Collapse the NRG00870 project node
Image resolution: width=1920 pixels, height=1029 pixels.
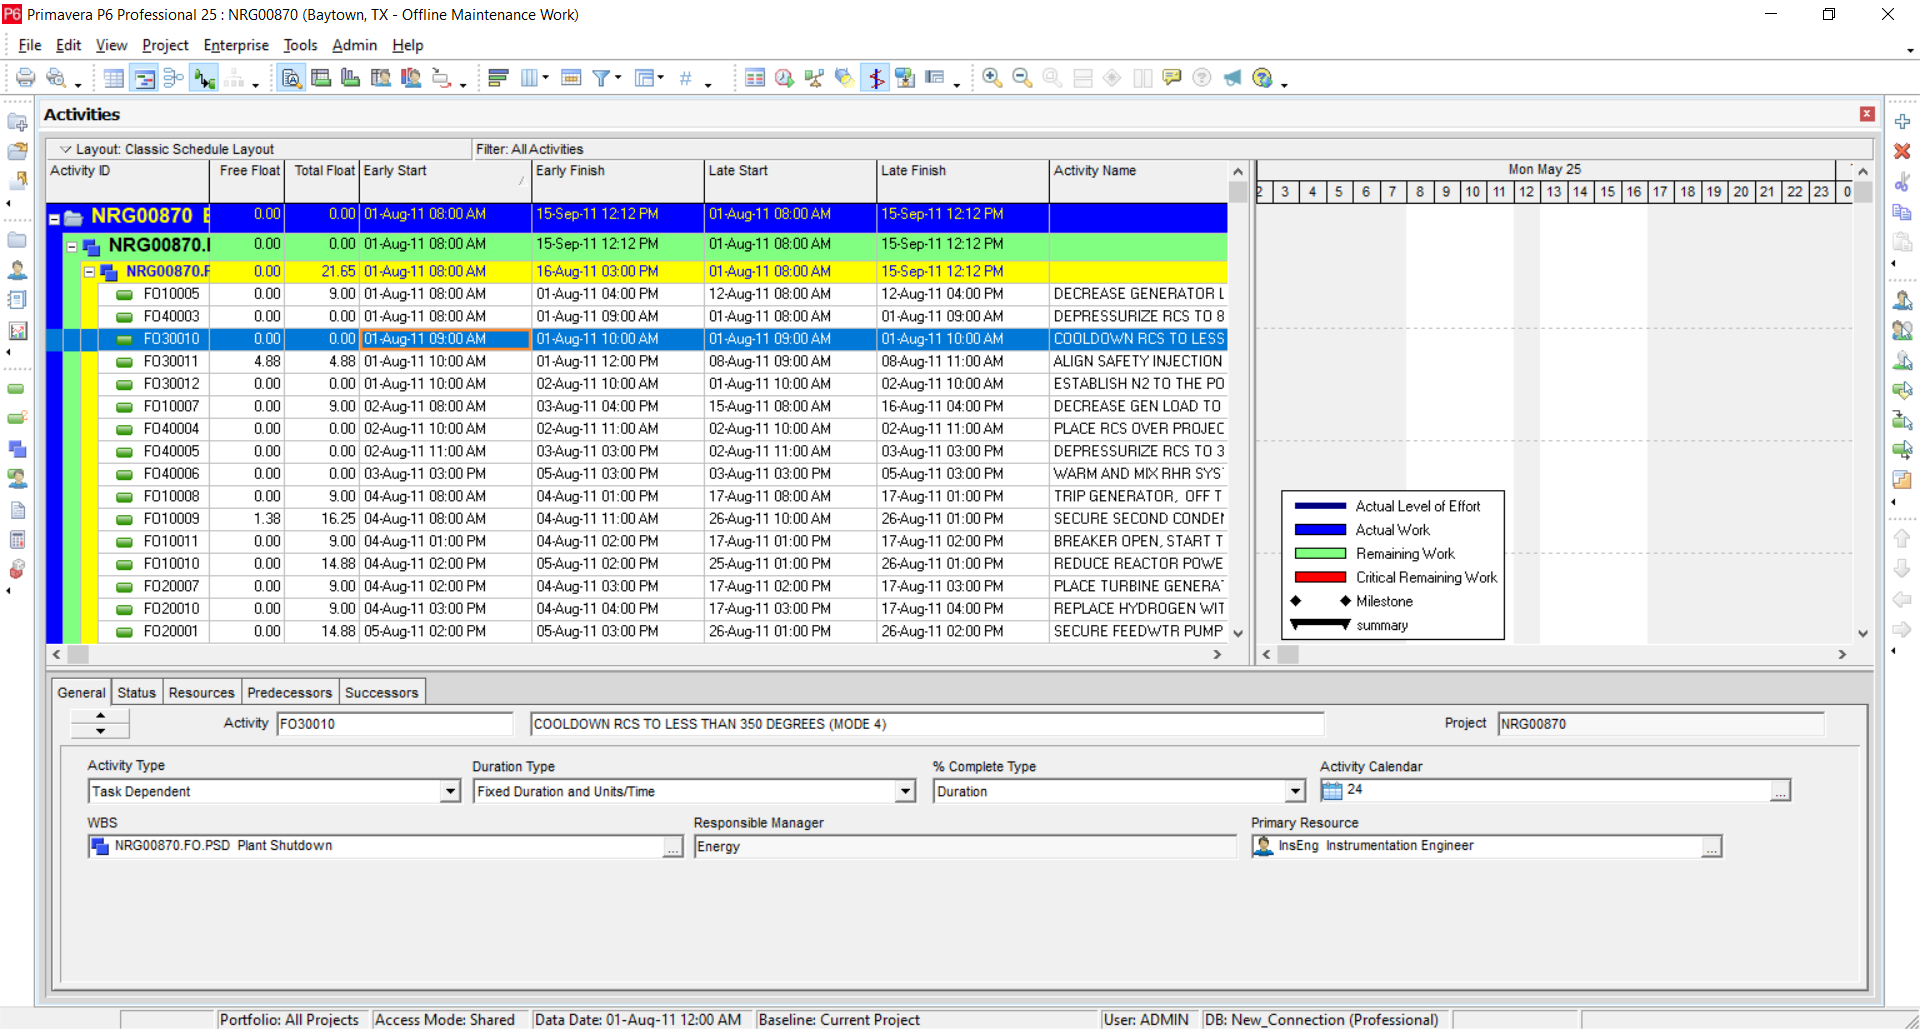click(x=55, y=218)
